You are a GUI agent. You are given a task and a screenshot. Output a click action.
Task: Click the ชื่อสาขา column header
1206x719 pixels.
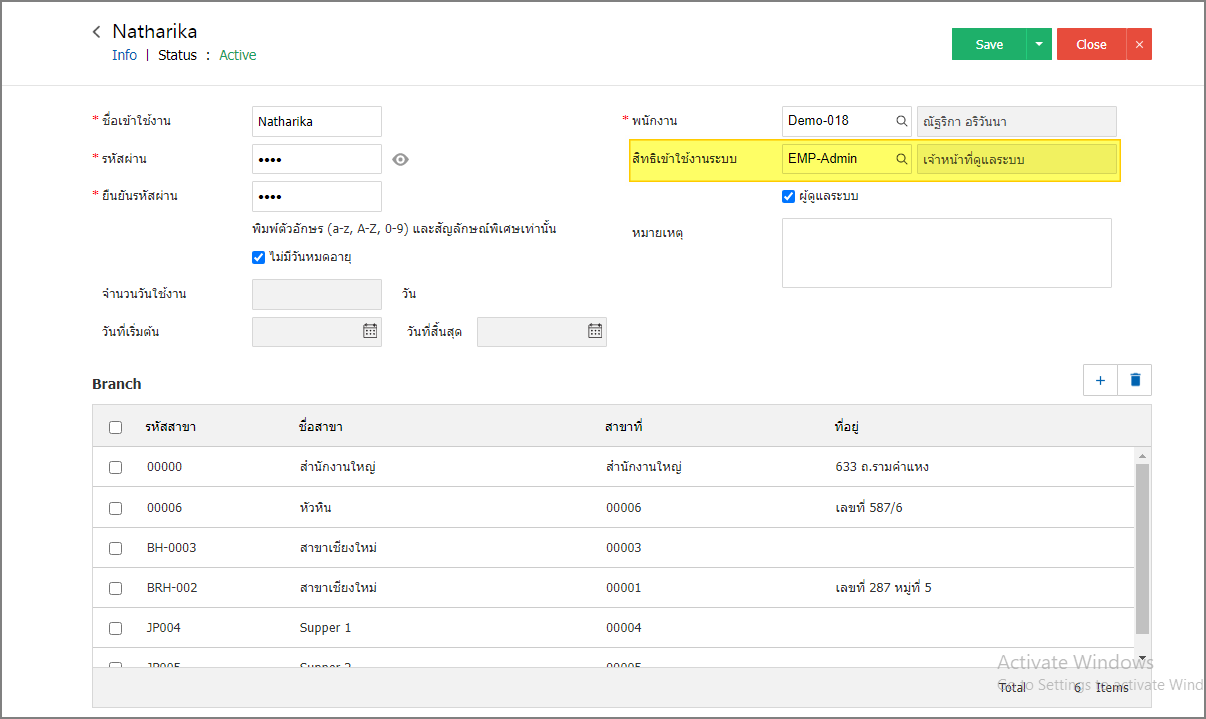tap(321, 427)
